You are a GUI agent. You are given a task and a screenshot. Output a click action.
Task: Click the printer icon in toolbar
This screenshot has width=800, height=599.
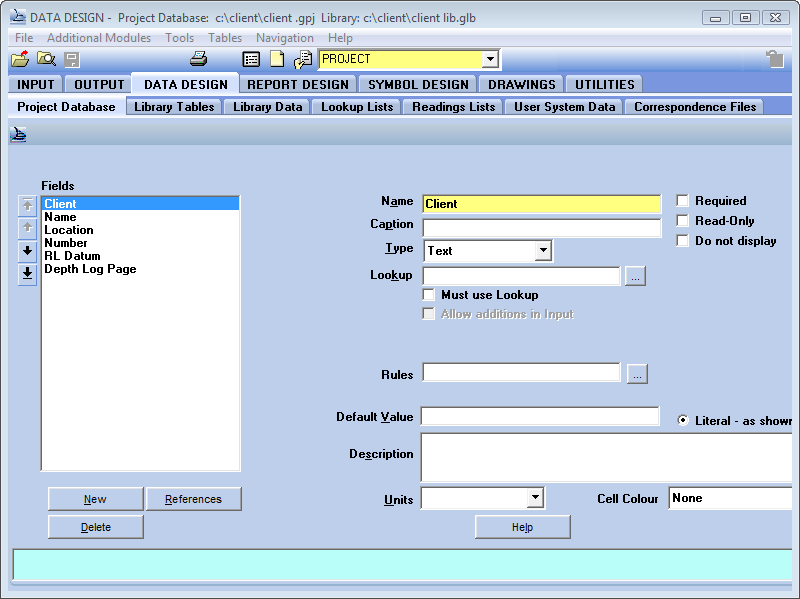[199, 59]
